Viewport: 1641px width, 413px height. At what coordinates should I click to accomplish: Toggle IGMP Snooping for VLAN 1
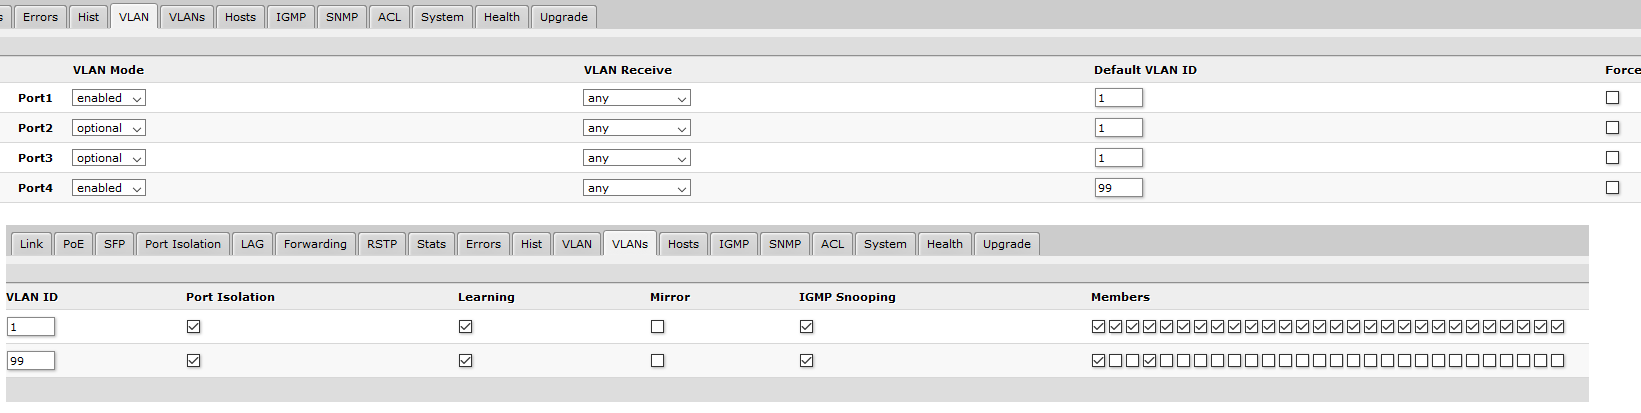point(806,327)
